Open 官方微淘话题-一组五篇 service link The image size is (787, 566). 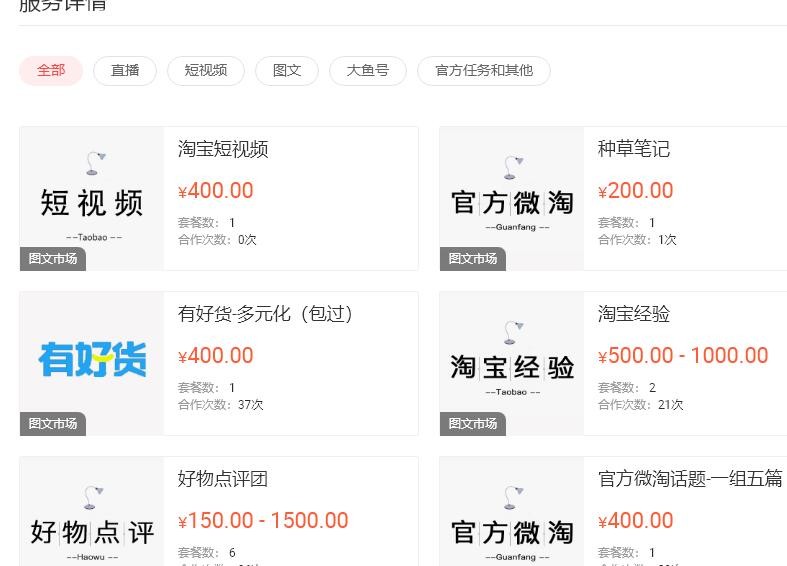[x=690, y=479]
